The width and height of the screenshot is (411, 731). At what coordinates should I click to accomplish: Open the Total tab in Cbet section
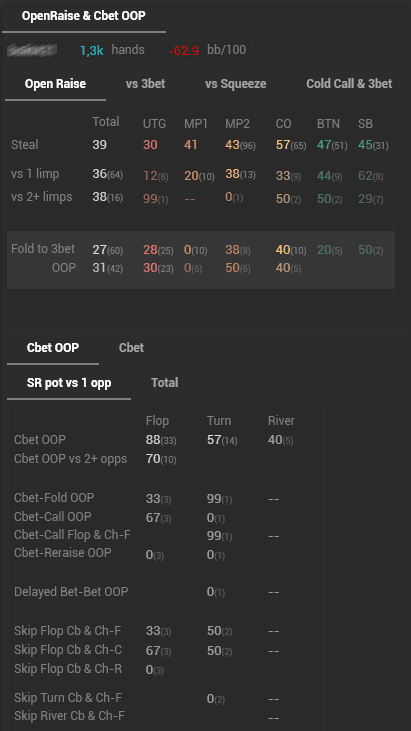tap(164, 383)
